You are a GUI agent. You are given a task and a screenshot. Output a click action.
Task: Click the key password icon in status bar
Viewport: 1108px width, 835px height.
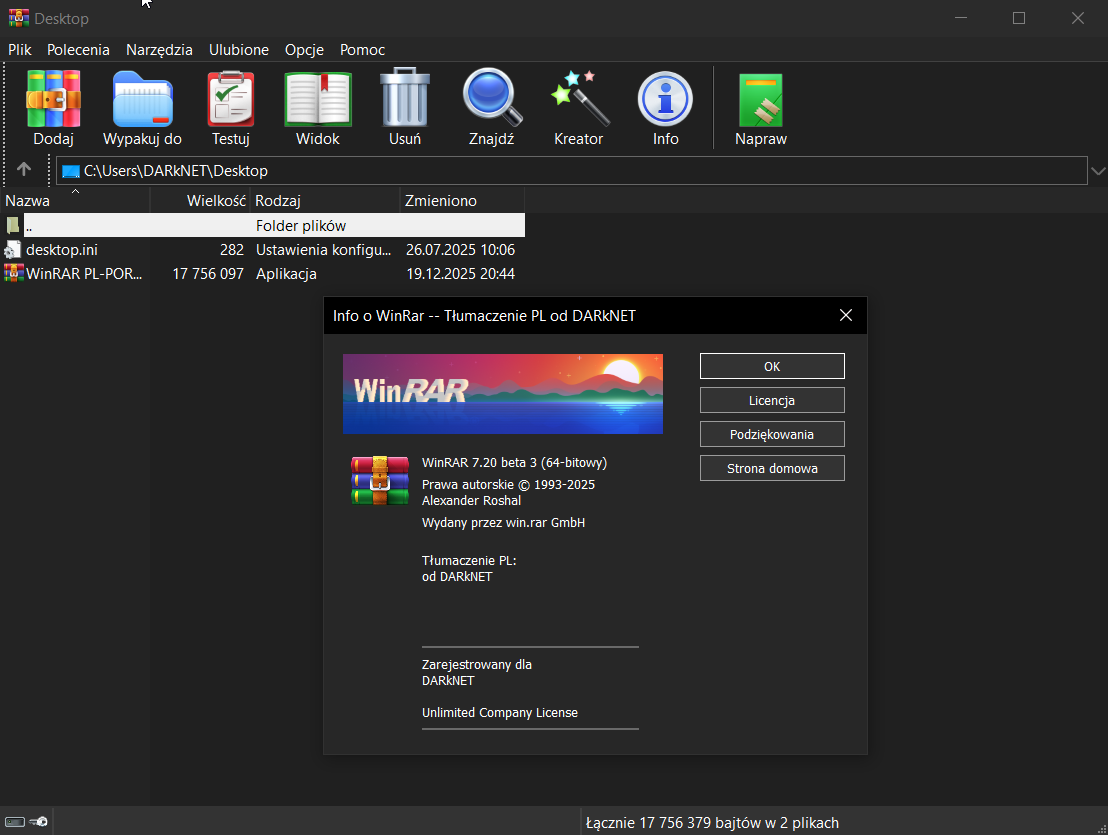pos(39,822)
